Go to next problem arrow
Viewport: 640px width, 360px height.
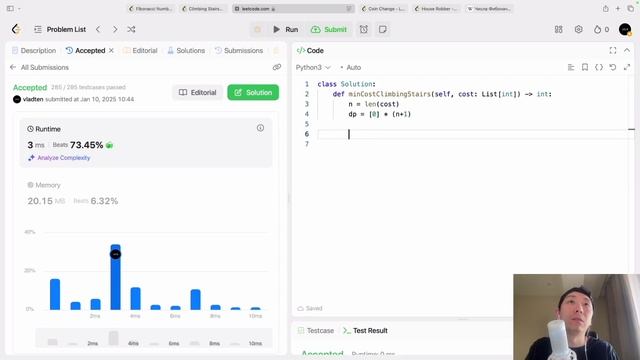coord(115,29)
